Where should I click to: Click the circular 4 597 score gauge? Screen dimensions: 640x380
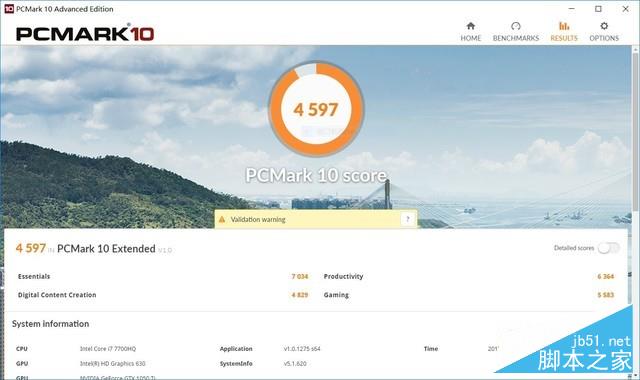(x=316, y=109)
